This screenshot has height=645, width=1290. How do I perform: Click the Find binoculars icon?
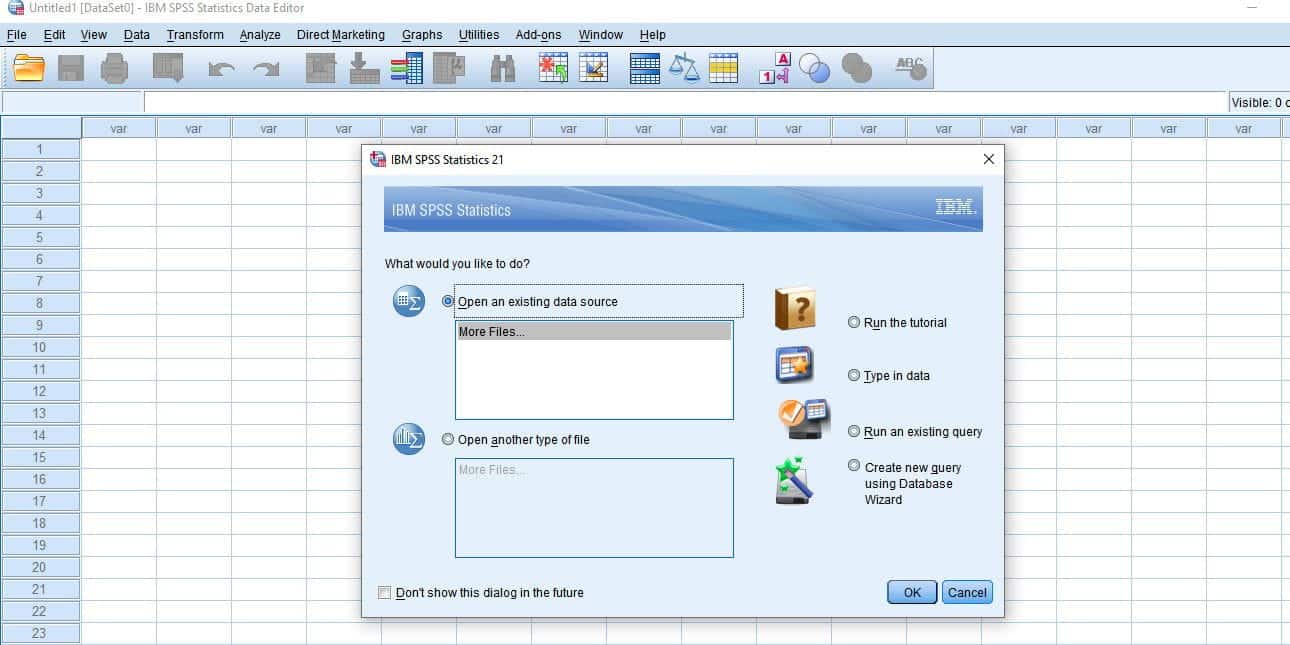[x=503, y=68]
